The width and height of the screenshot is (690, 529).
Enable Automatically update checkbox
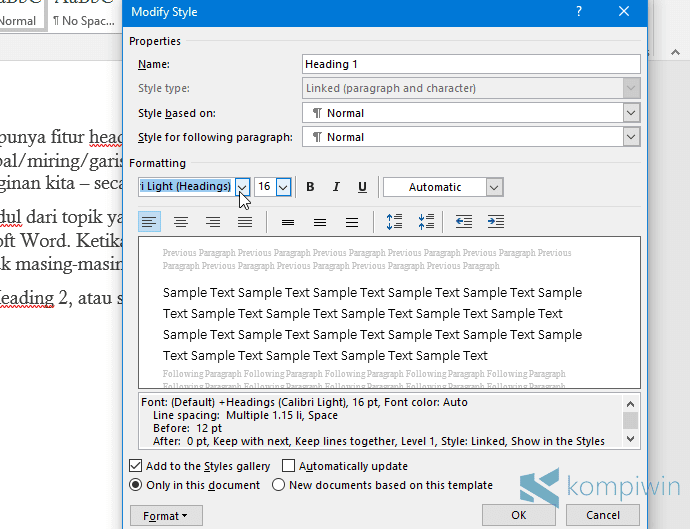pos(289,466)
